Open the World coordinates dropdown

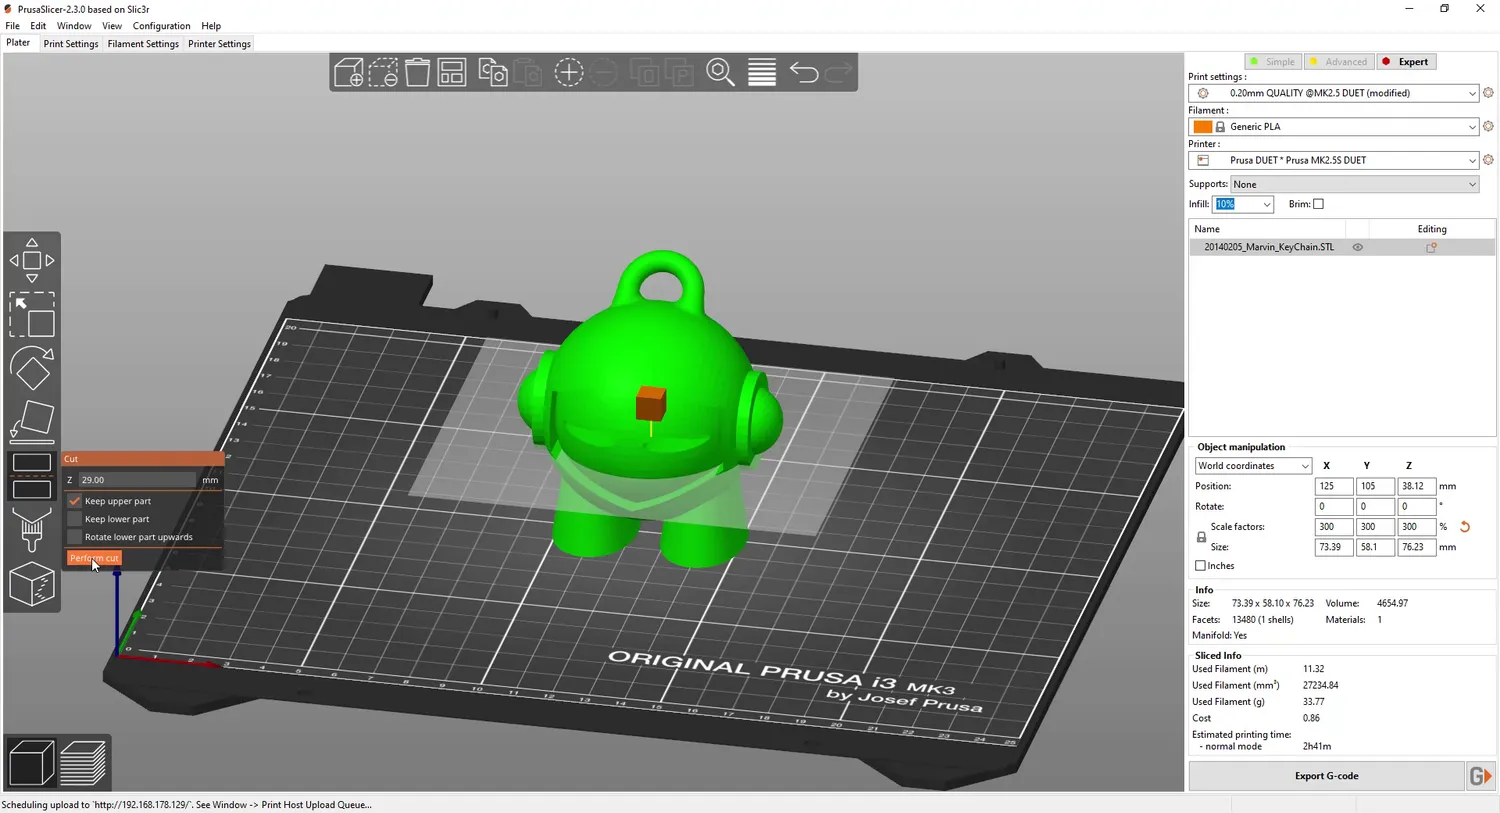coord(1253,466)
